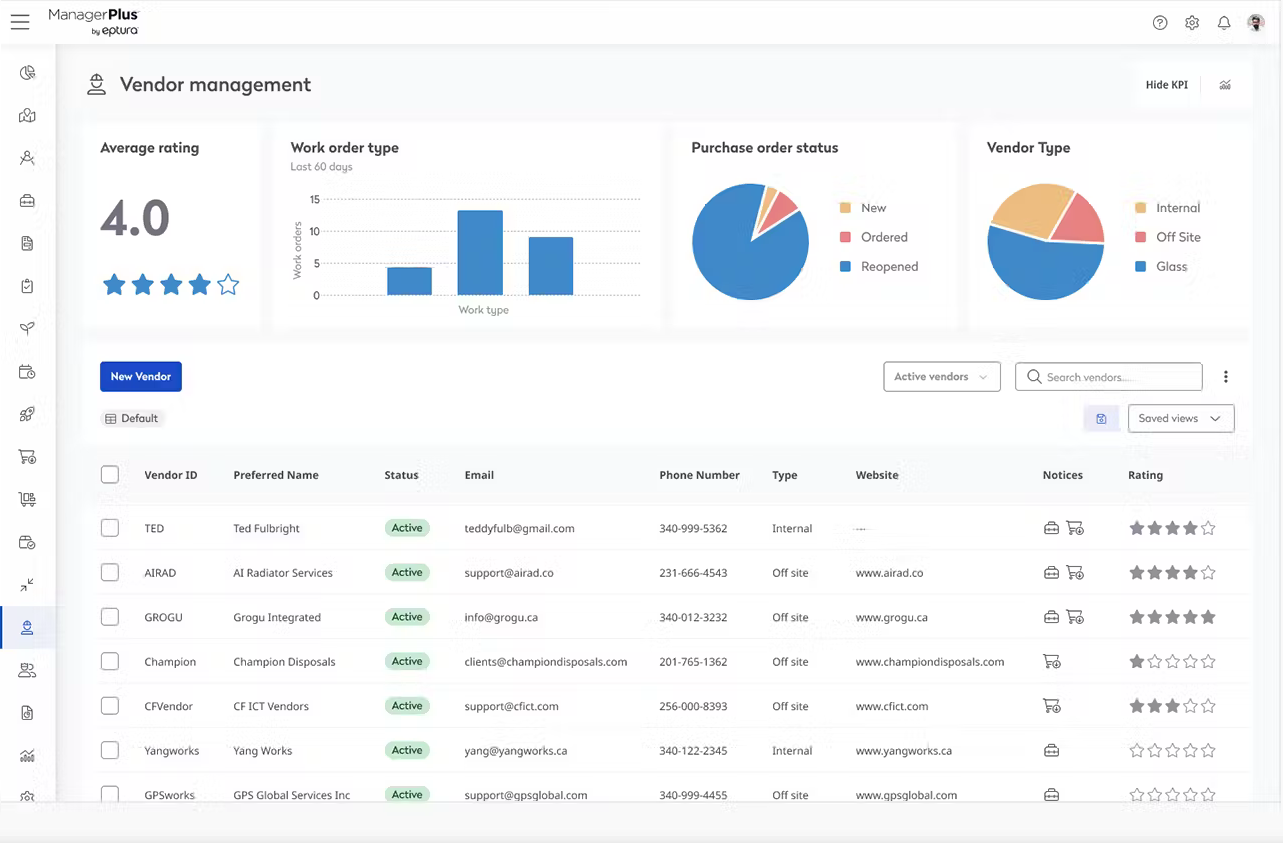Screen dimensions: 1283x843
Task: Open the help icon in the top bar
Action: (1160, 22)
